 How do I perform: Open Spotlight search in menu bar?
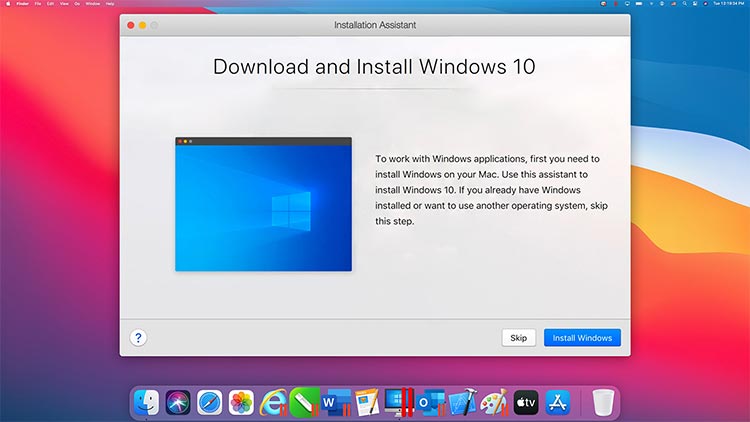pyautogui.click(x=684, y=3)
